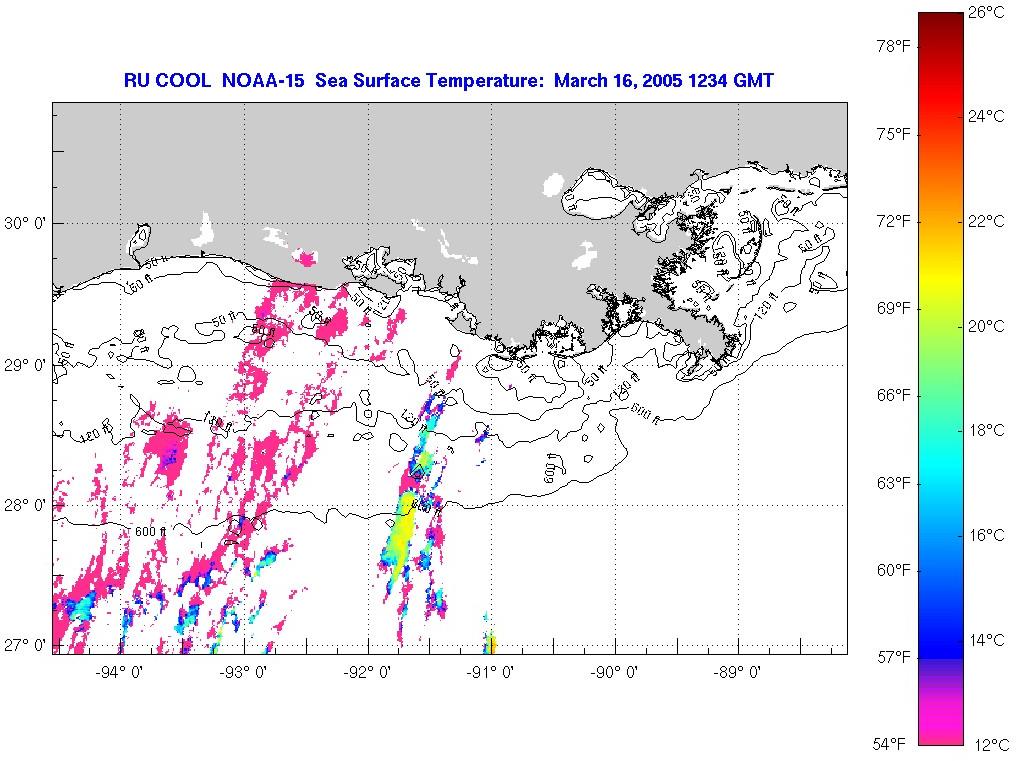Click the '63°F' colorbar label
This screenshot has height=761, width=1016.
[x=894, y=483]
